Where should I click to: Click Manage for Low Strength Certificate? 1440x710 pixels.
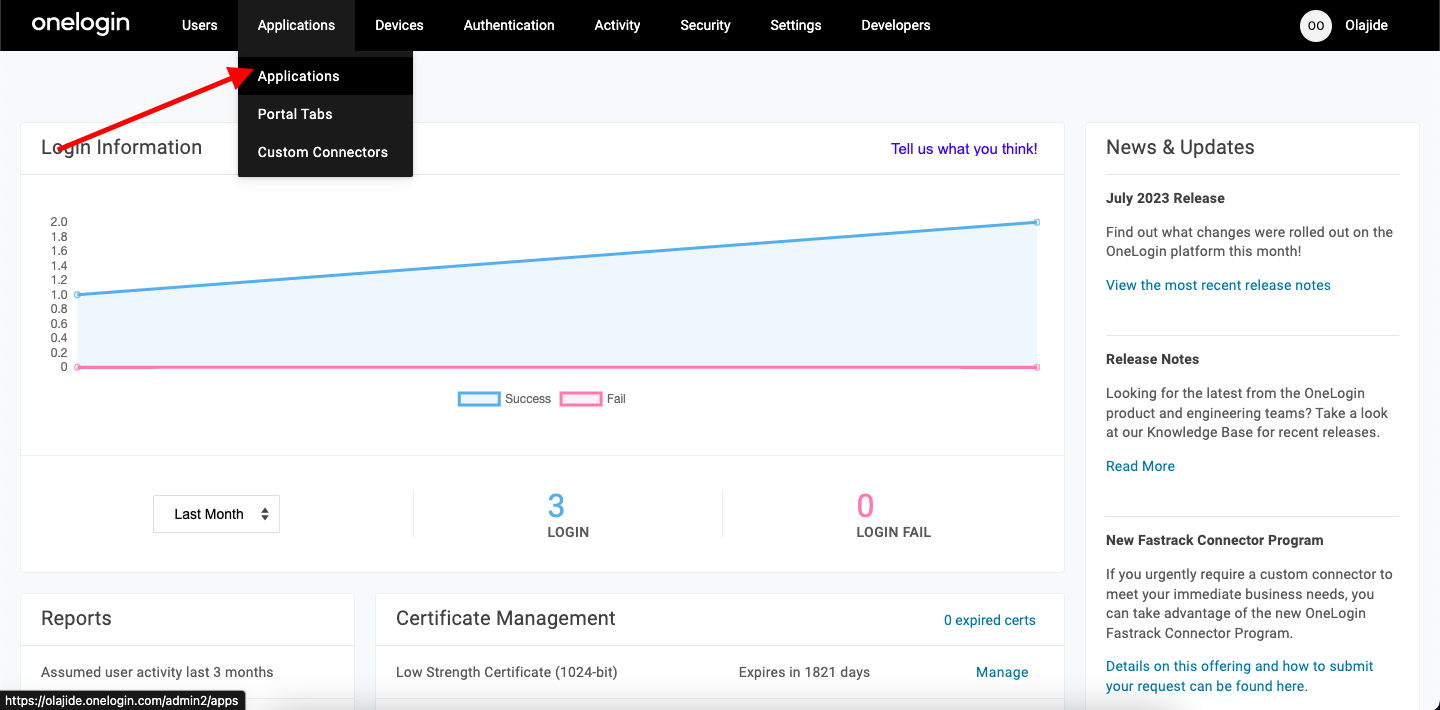tap(1002, 672)
